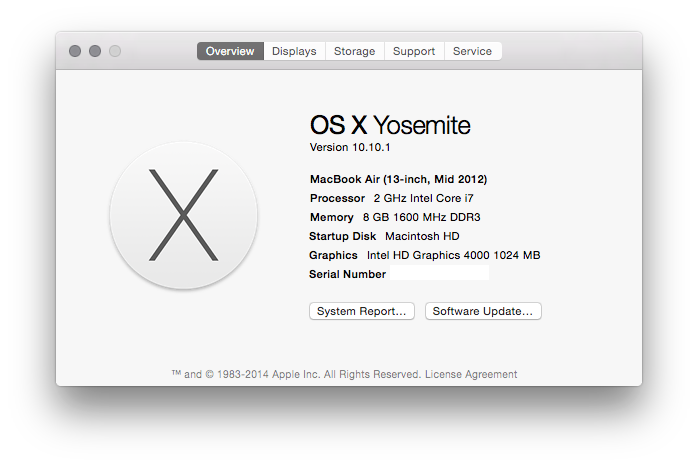Close the About This Mac window

(x=75, y=51)
